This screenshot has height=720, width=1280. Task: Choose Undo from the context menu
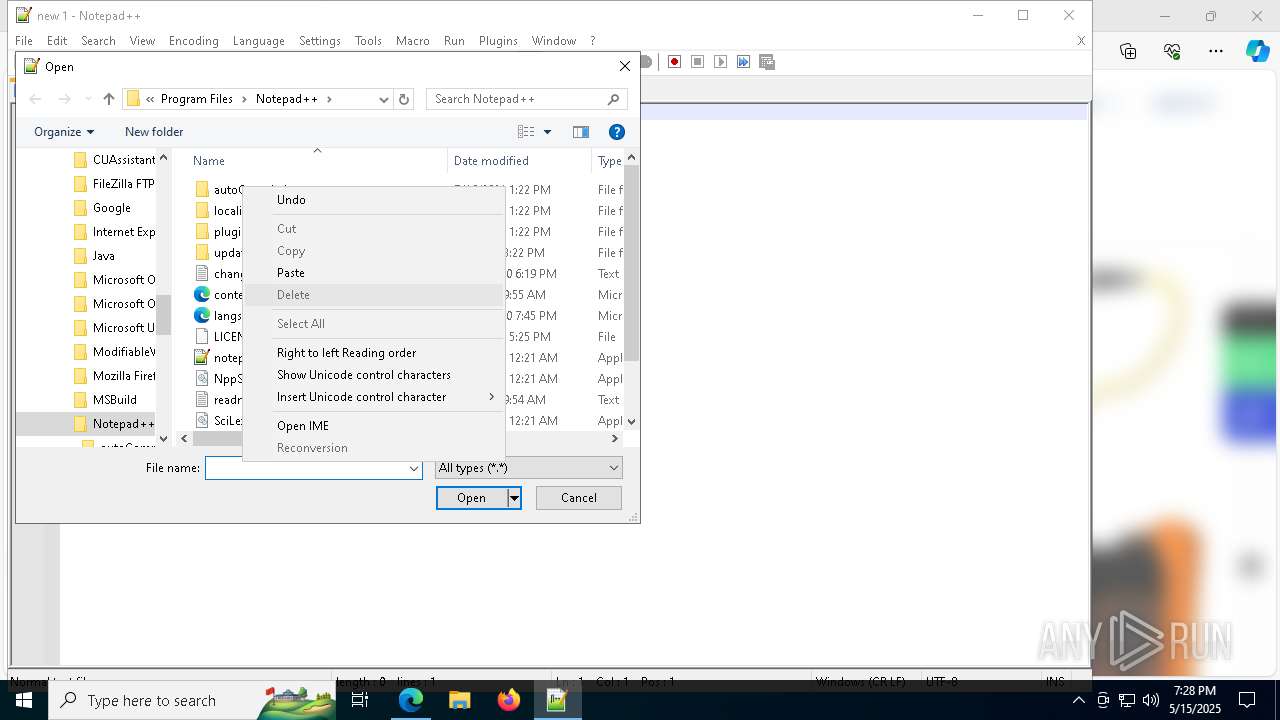pyautogui.click(x=374, y=200)
